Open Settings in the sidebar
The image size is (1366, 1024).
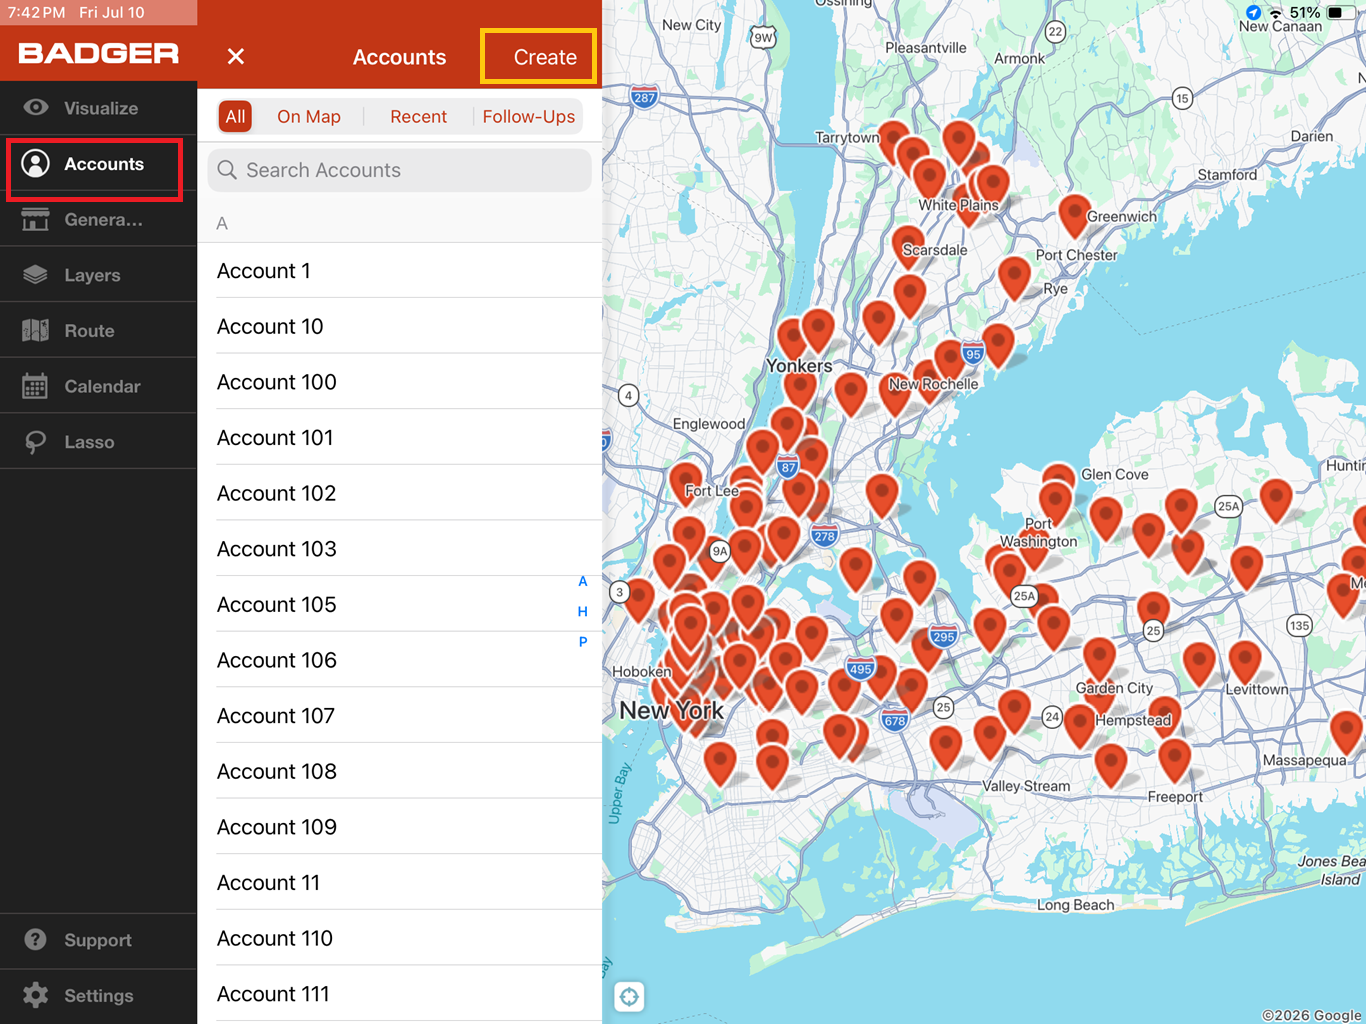[x=98, y=996]
